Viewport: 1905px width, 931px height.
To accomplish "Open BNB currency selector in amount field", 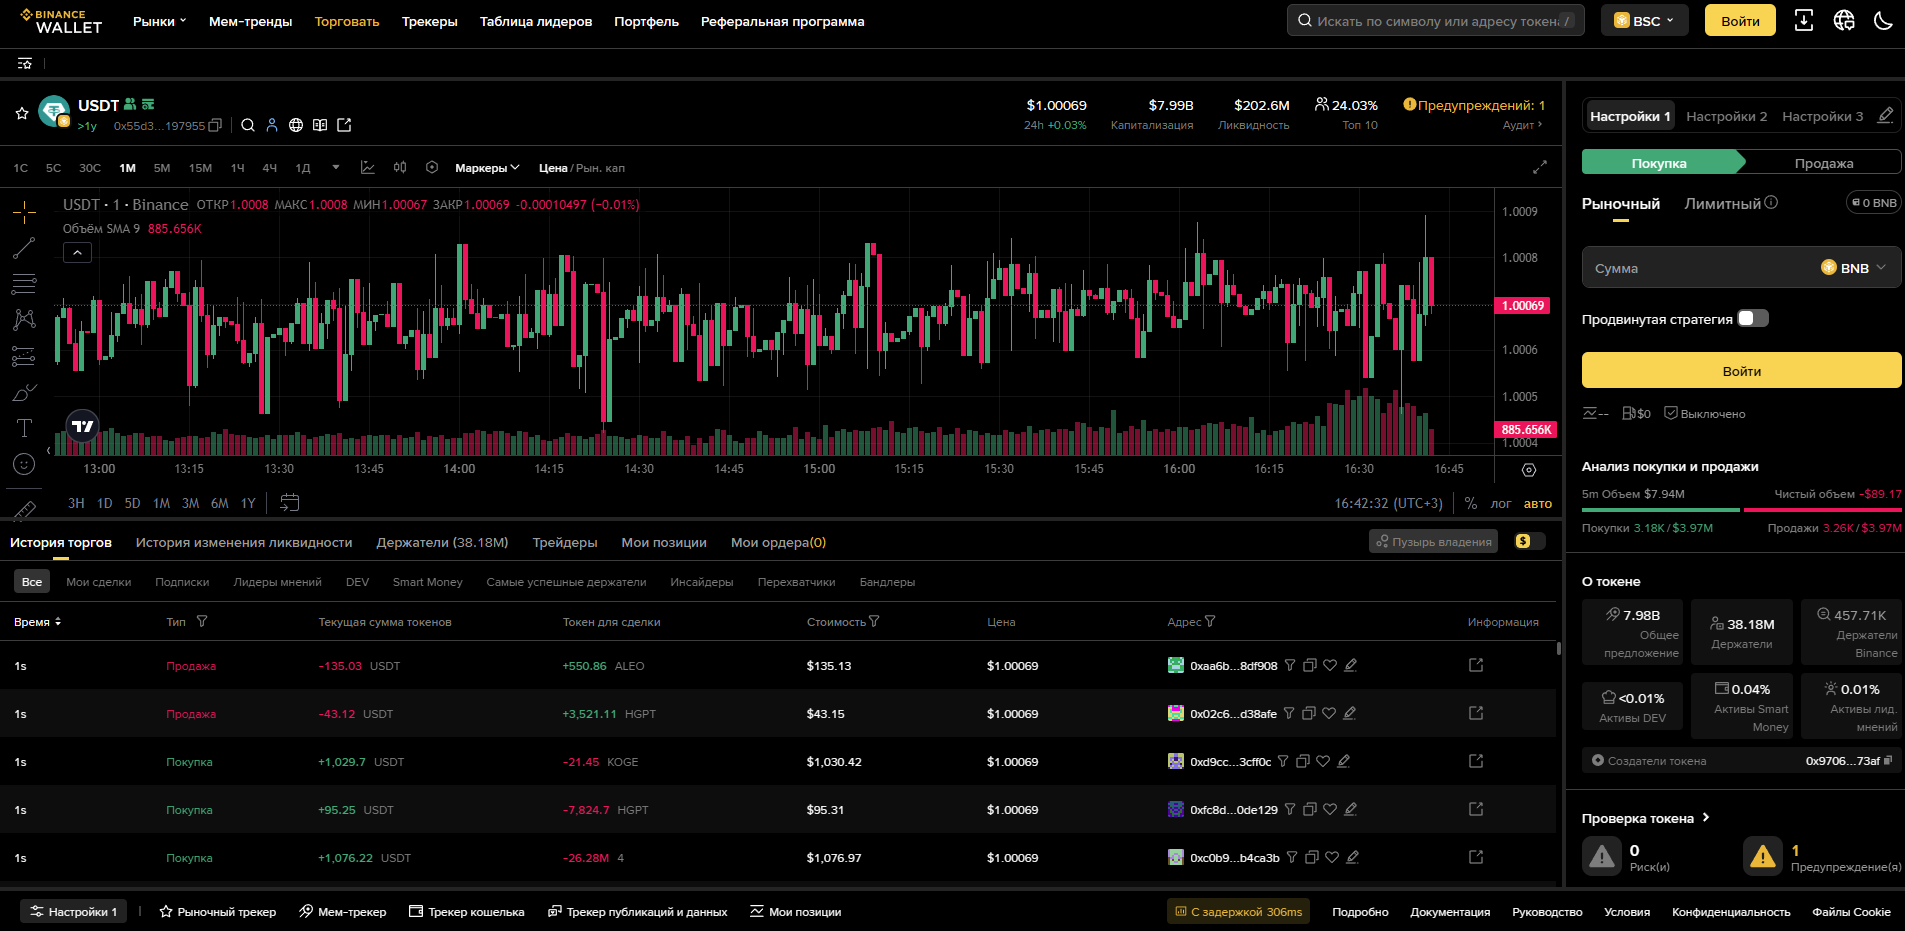I will pos(1853,268).
